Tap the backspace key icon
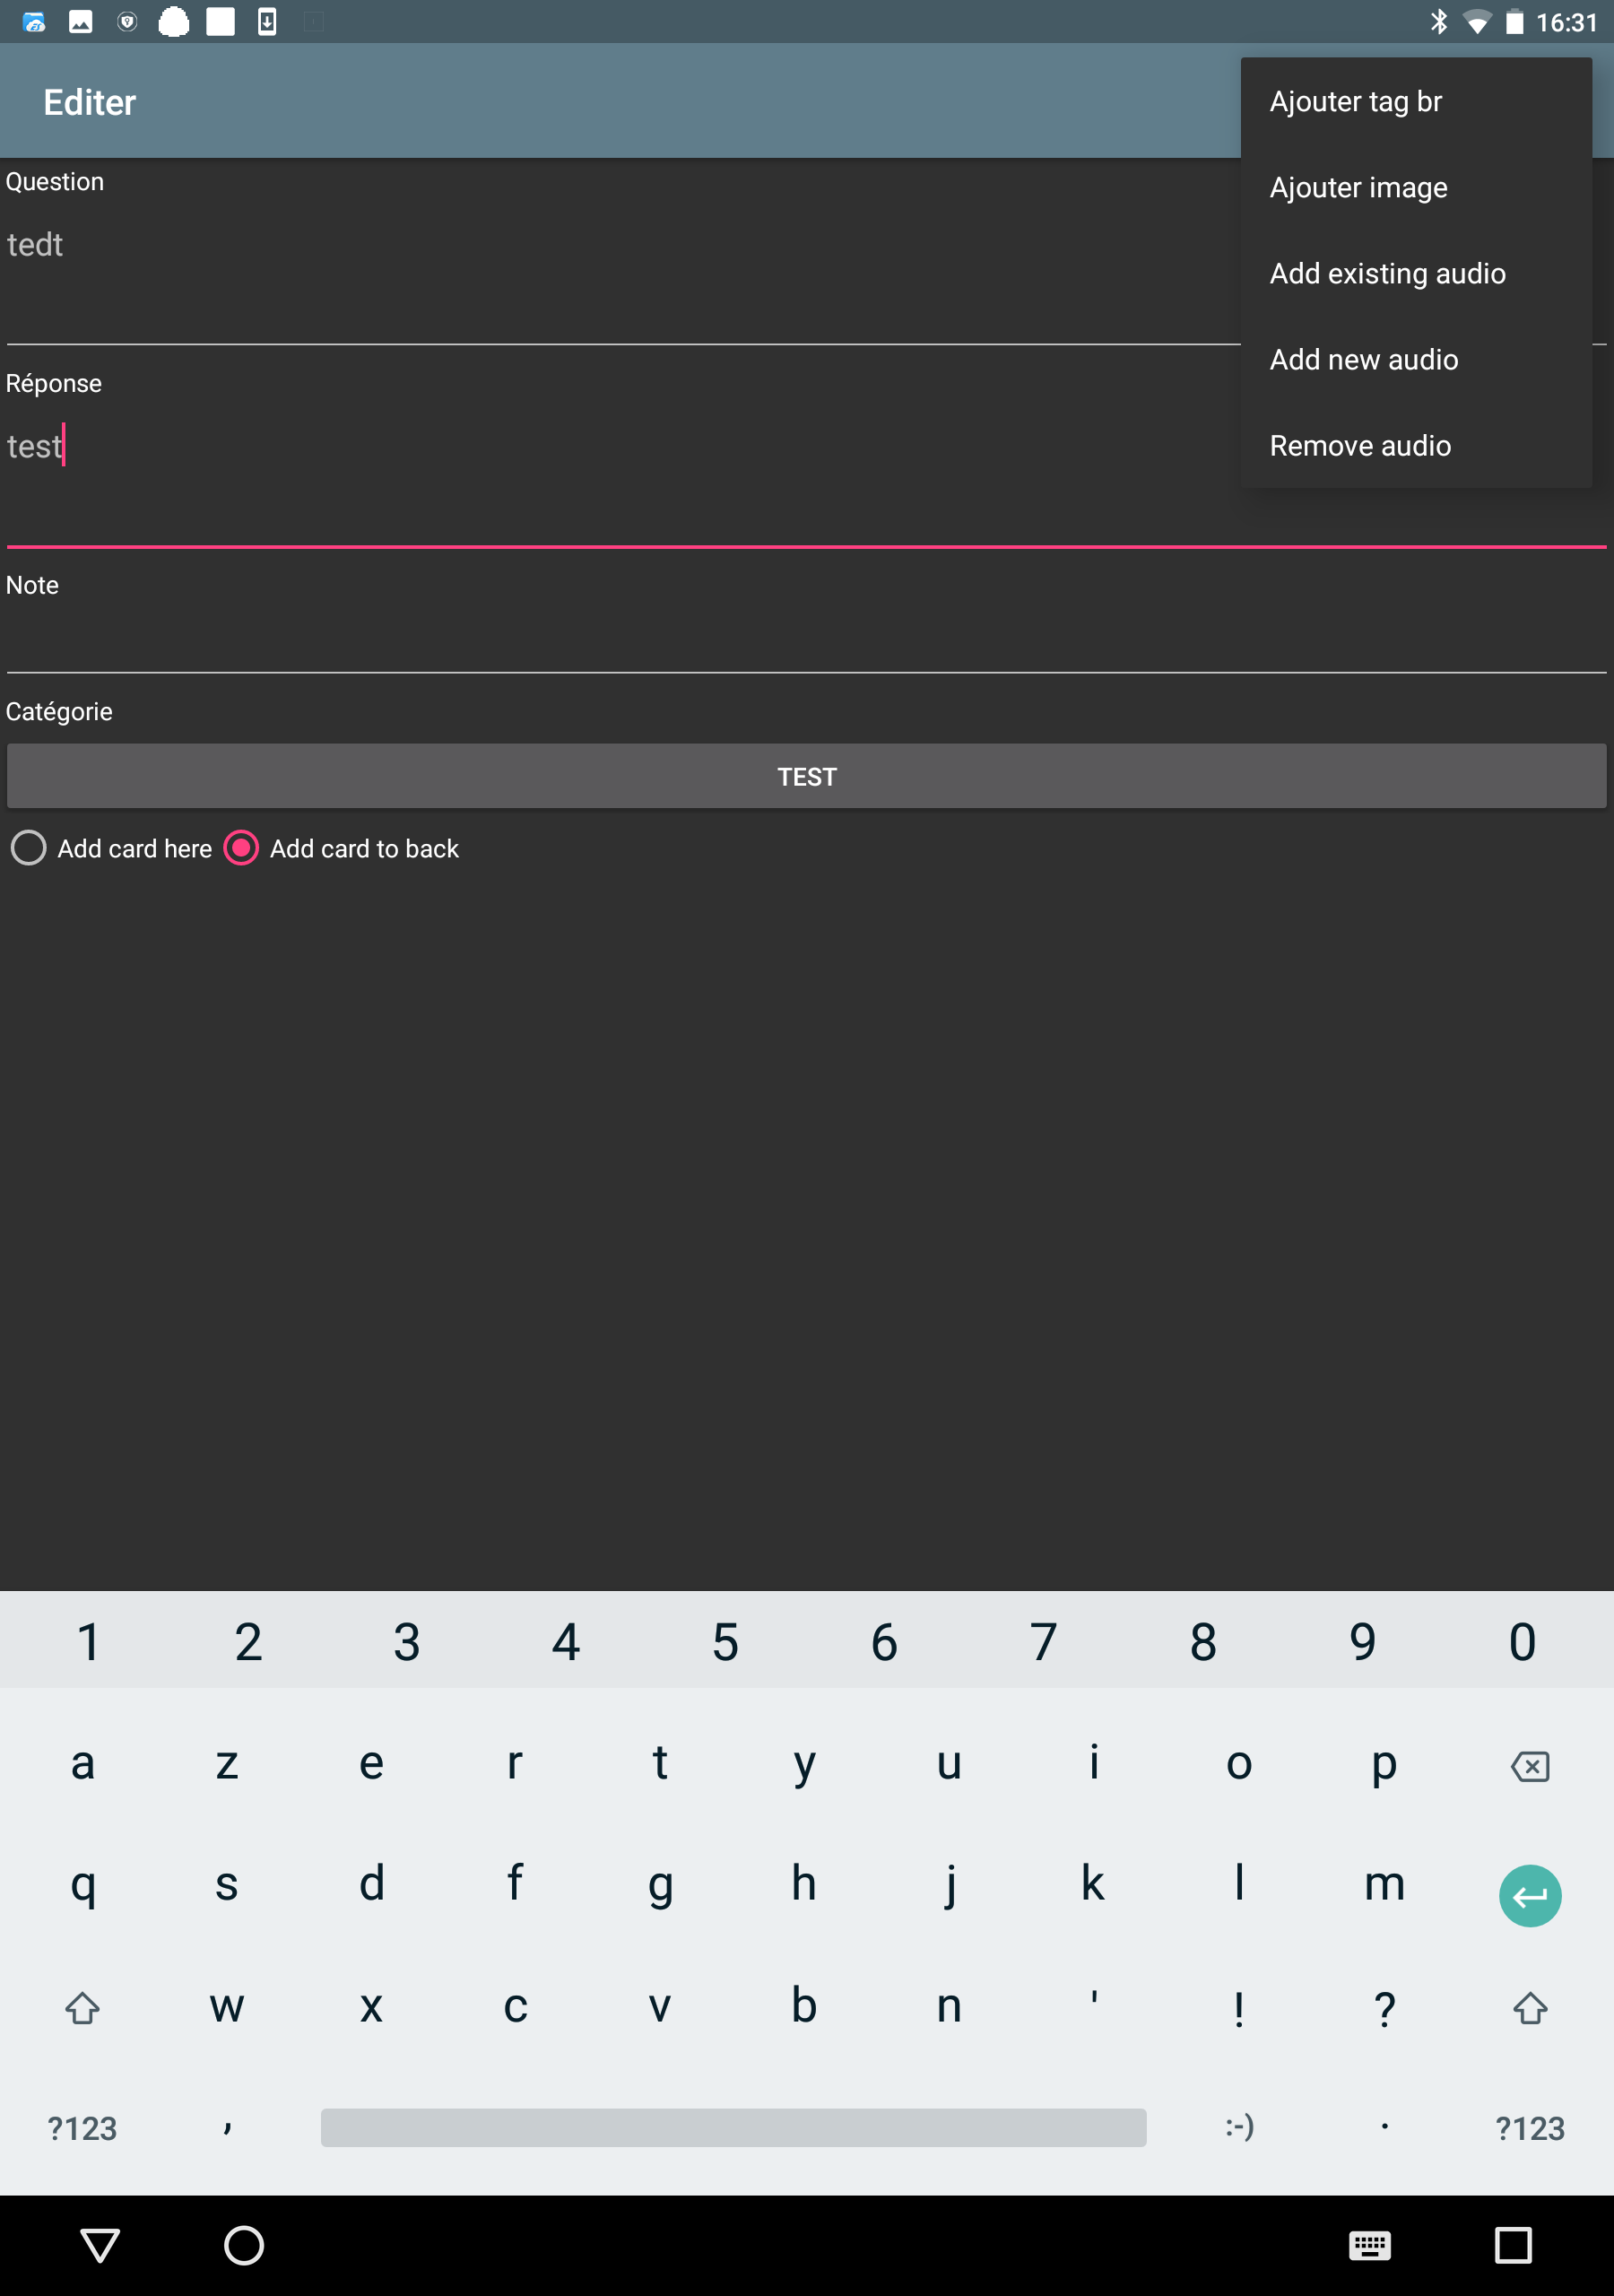 click(1530, 1766)
